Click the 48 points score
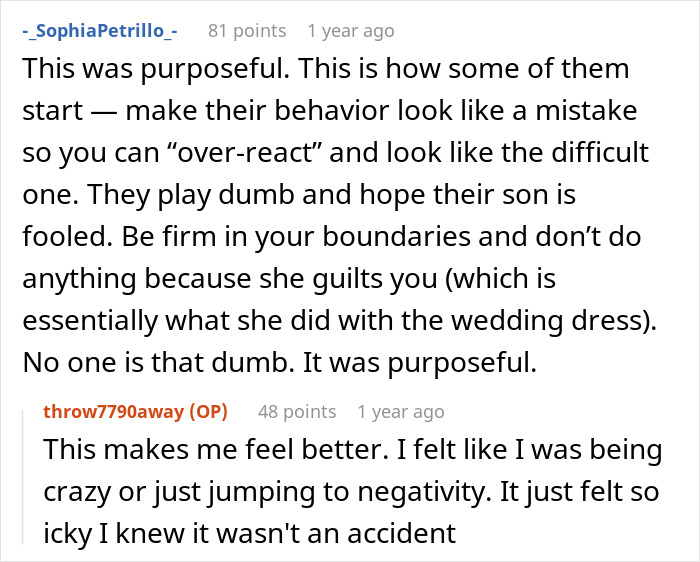700x562 pixels. pyautogui.click(x=296, y=411)
